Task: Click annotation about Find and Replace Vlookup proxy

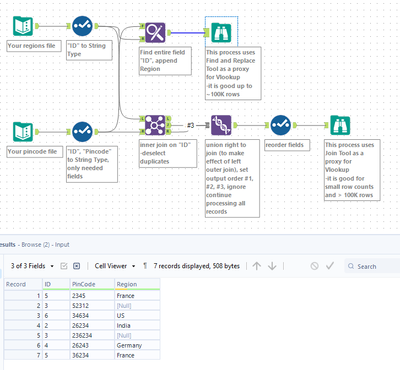Action: pos(233,73)
